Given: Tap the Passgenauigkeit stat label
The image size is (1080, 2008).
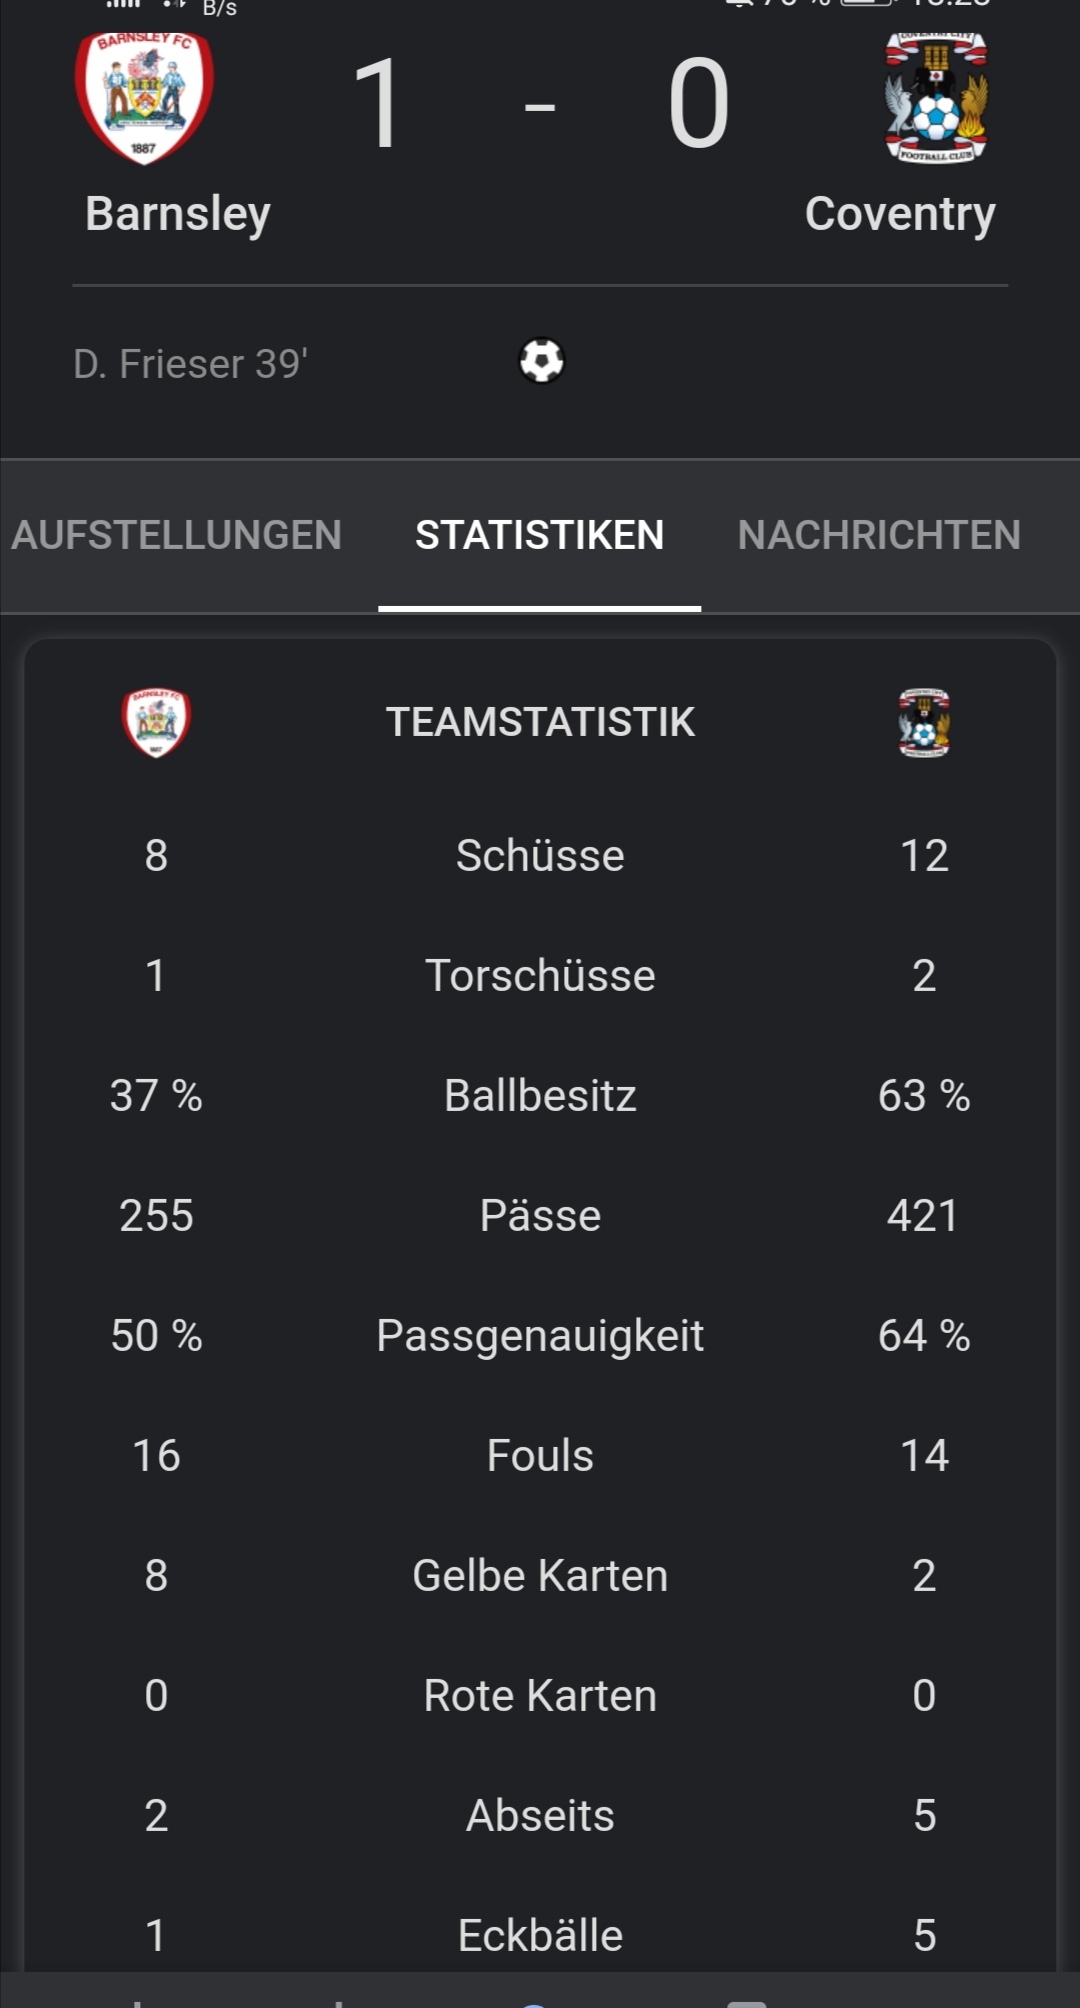Looking at the screenshot, I should [540, 1336].
